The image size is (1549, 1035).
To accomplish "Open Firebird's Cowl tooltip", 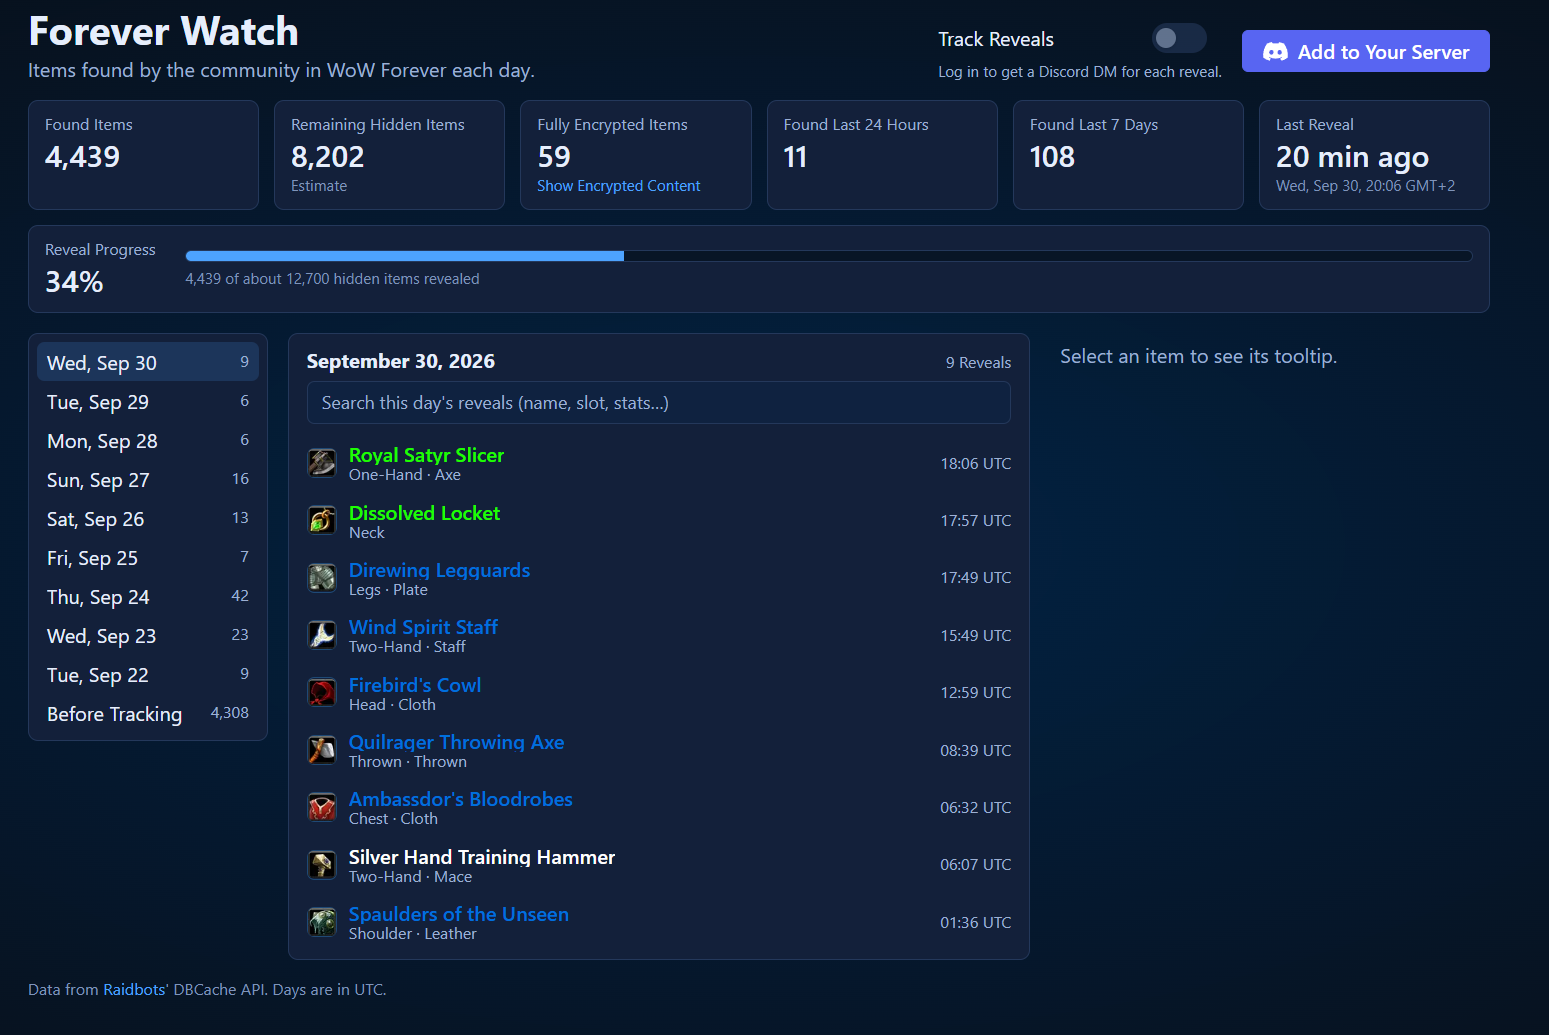I will 415,685.
